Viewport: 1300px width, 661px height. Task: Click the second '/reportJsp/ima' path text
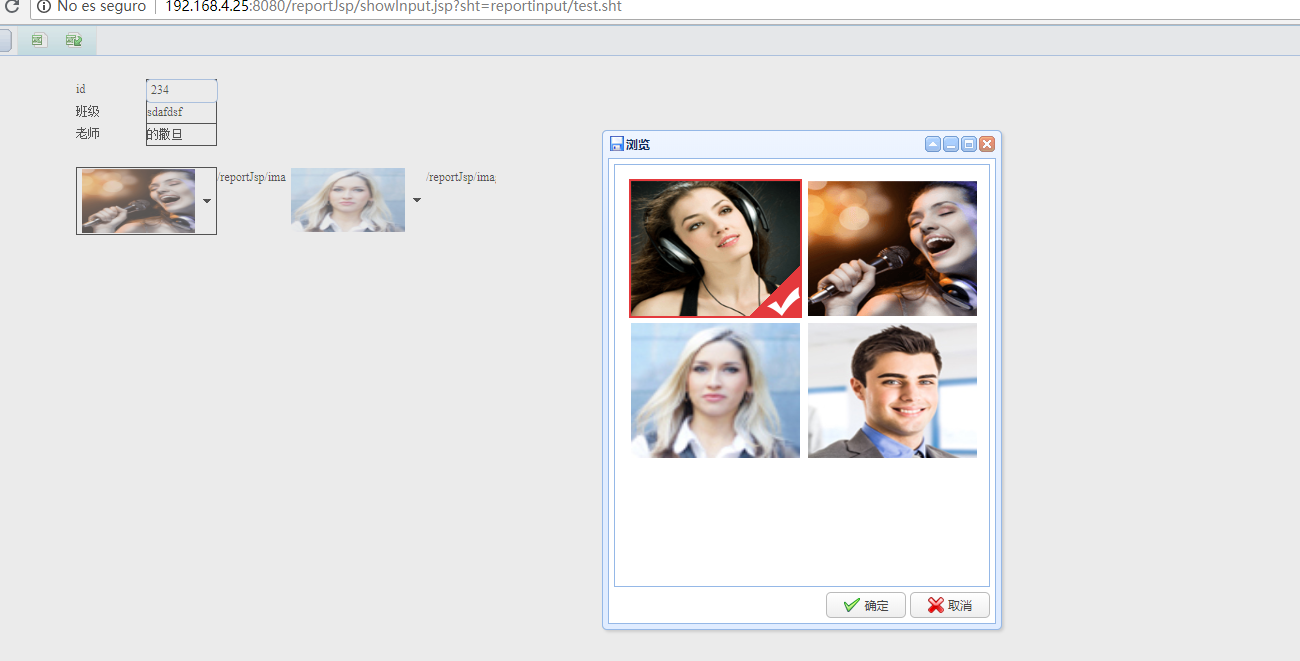pyautogui.click(x=461, y=177)
